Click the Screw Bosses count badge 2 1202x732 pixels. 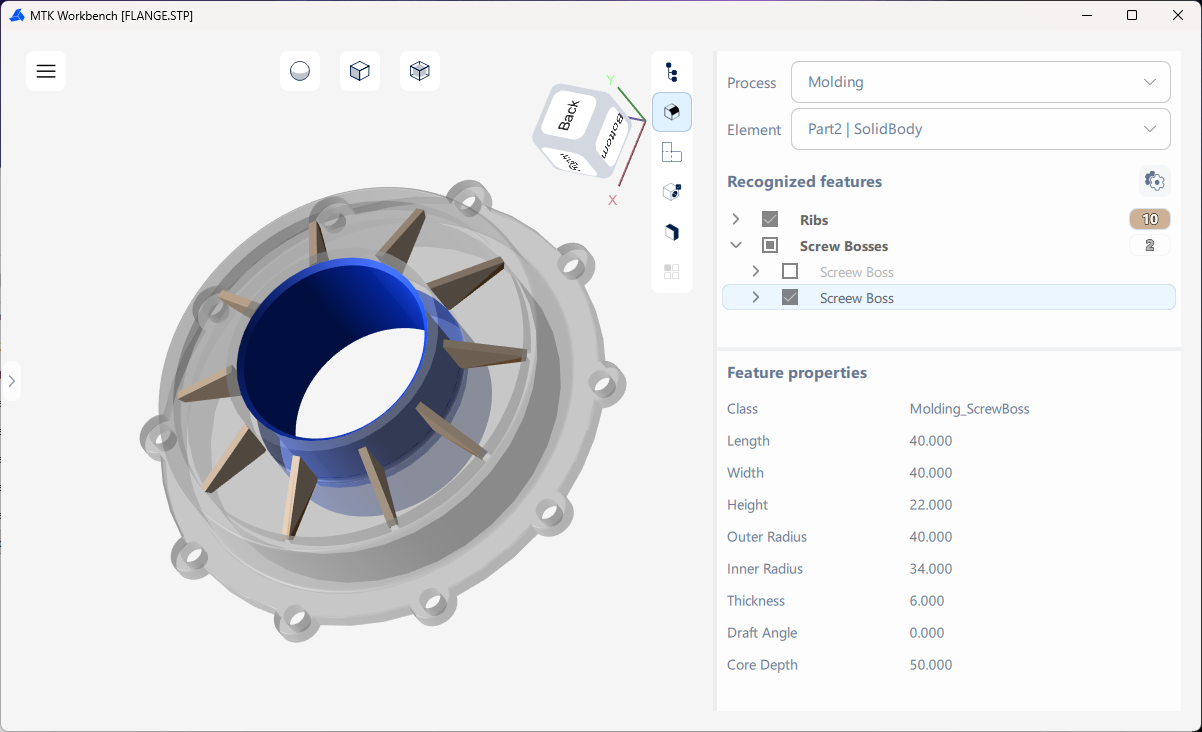coord(1150,245)
